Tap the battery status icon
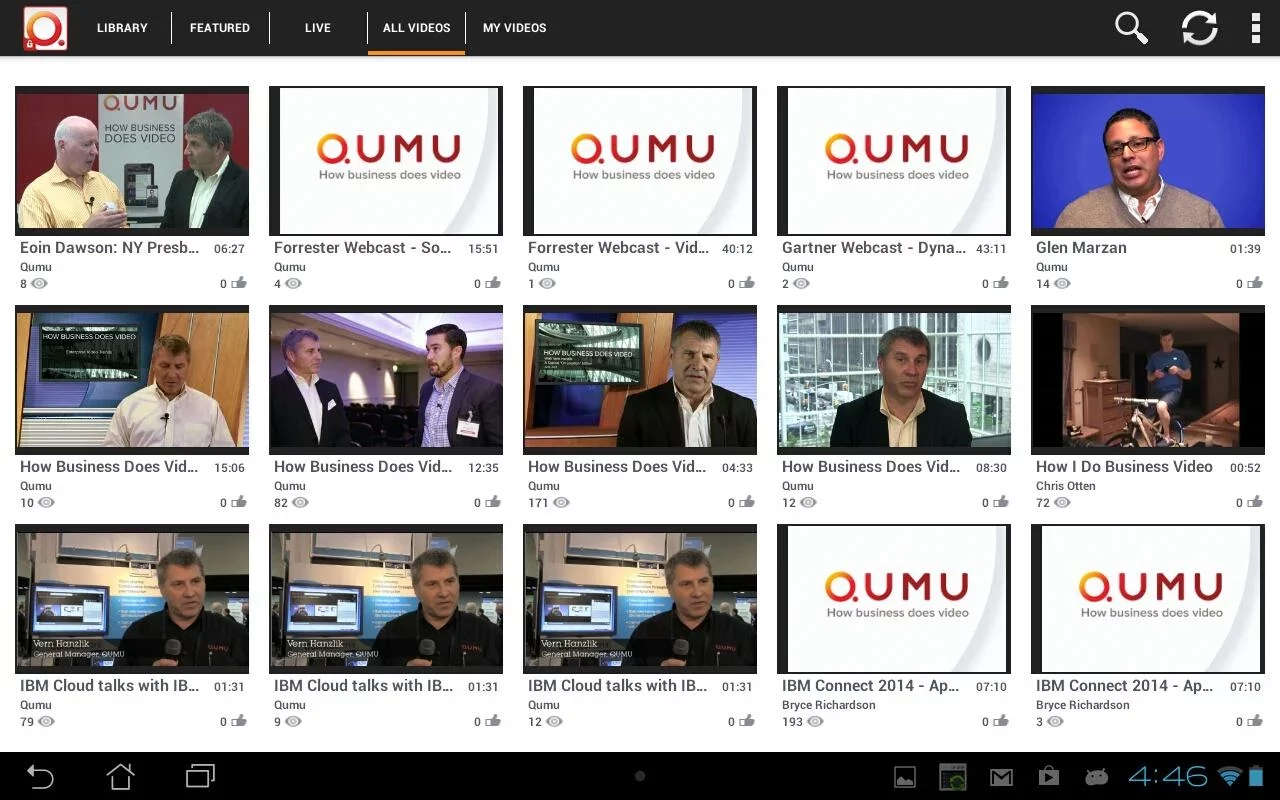Screen dimensions: 1280x800 tap(1258, 776)
